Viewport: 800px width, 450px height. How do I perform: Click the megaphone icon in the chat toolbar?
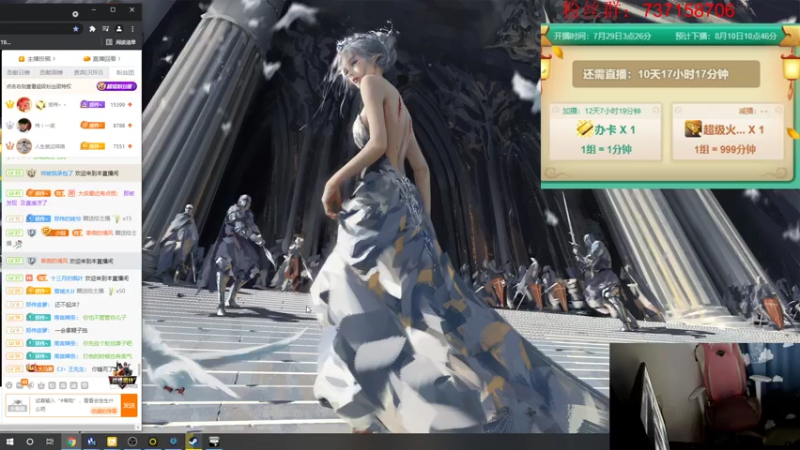[x=31, y=385]
